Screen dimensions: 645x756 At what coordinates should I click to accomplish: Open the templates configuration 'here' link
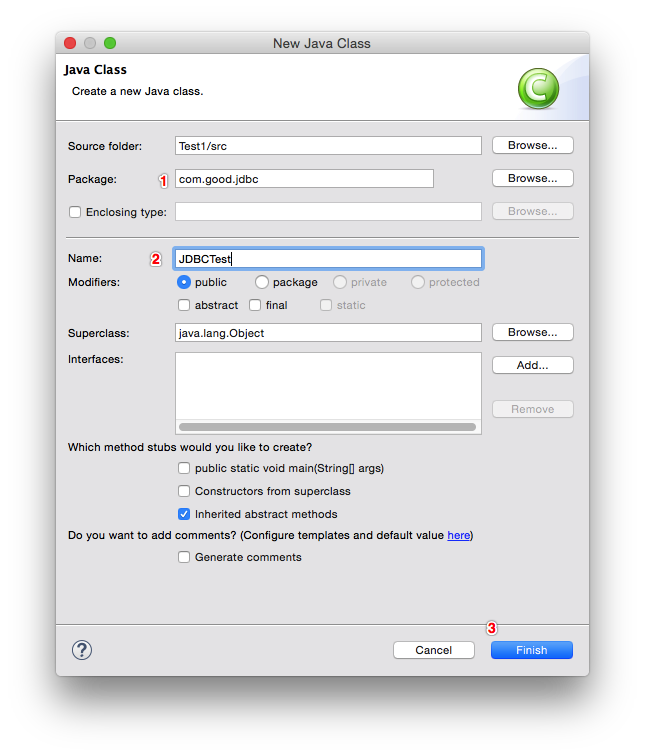coord(458,535)
